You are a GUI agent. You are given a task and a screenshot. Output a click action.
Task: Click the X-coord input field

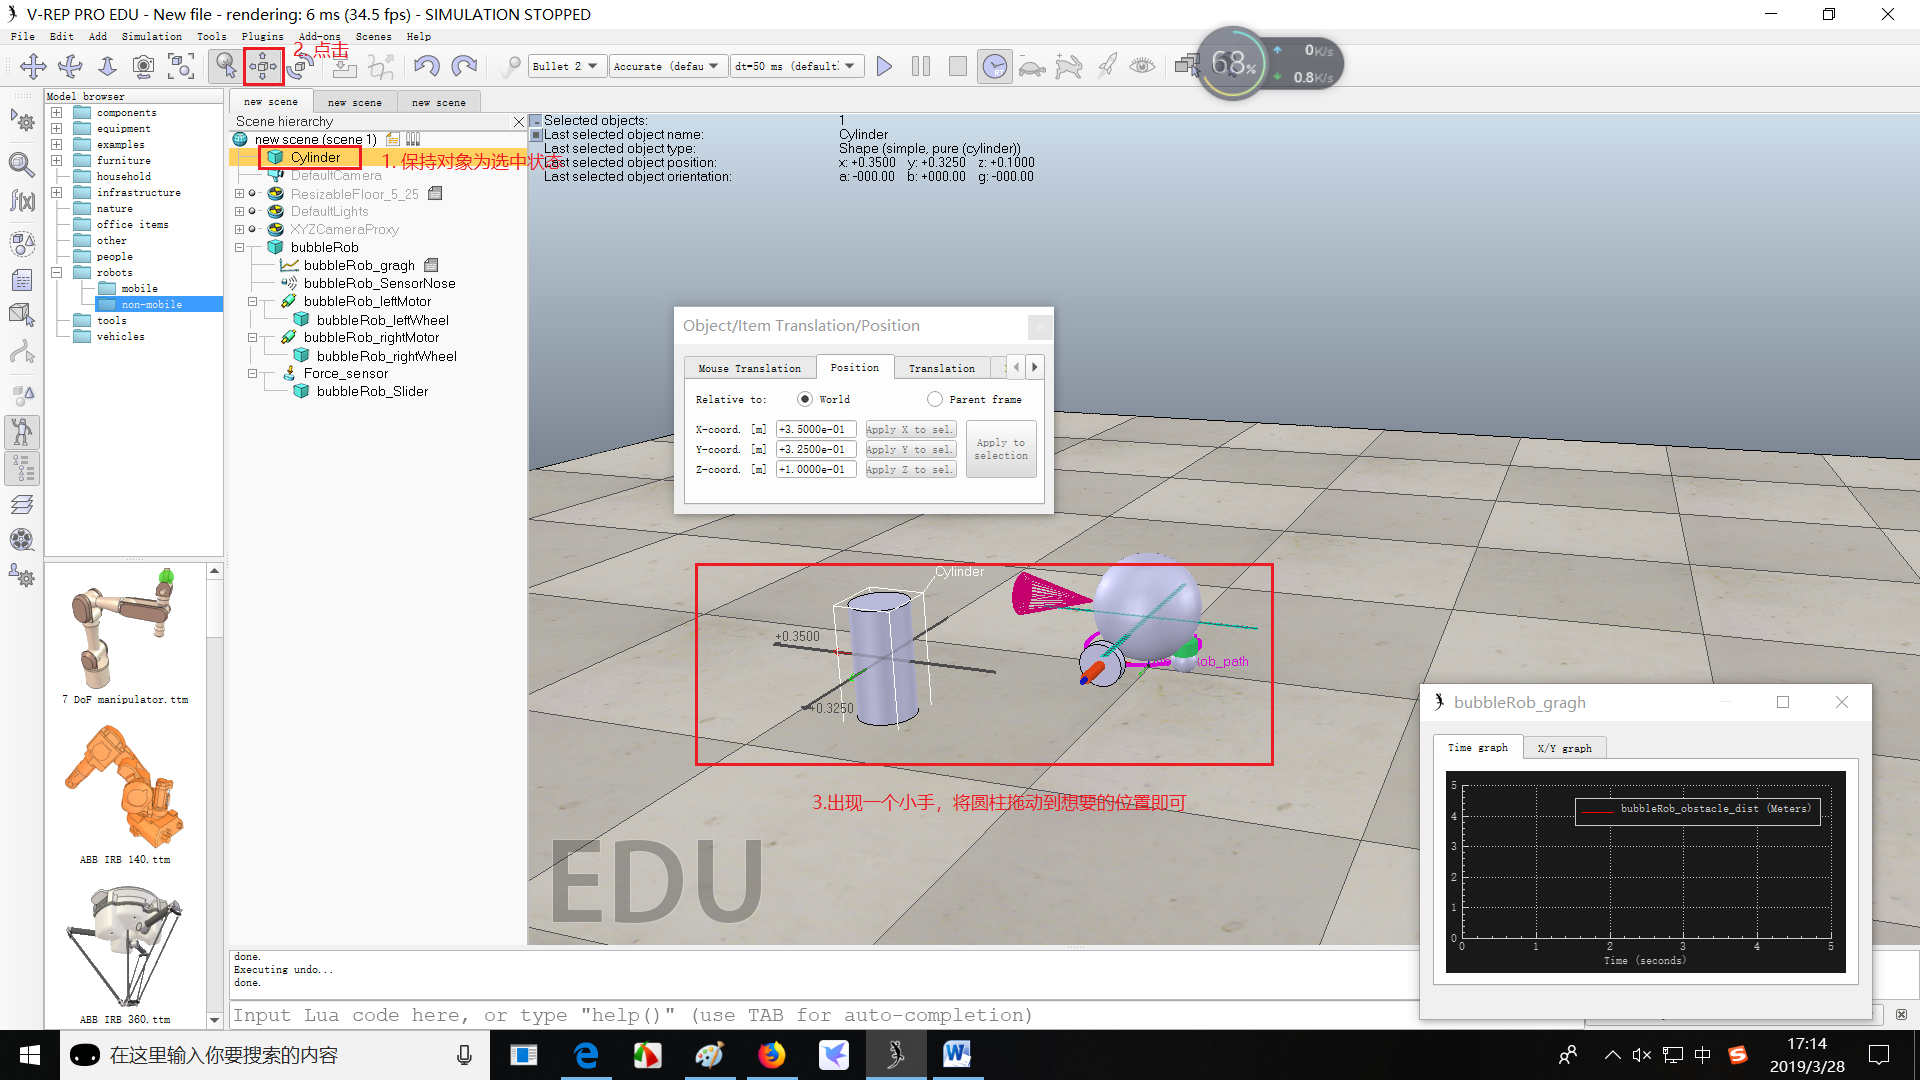(x=816, y=430)
